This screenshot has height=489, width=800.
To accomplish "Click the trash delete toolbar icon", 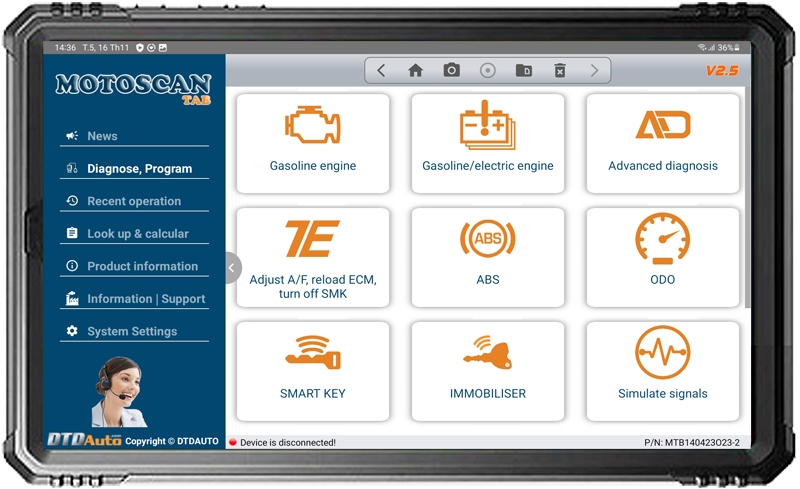I will pyautogui.click(x=560, y=70).
